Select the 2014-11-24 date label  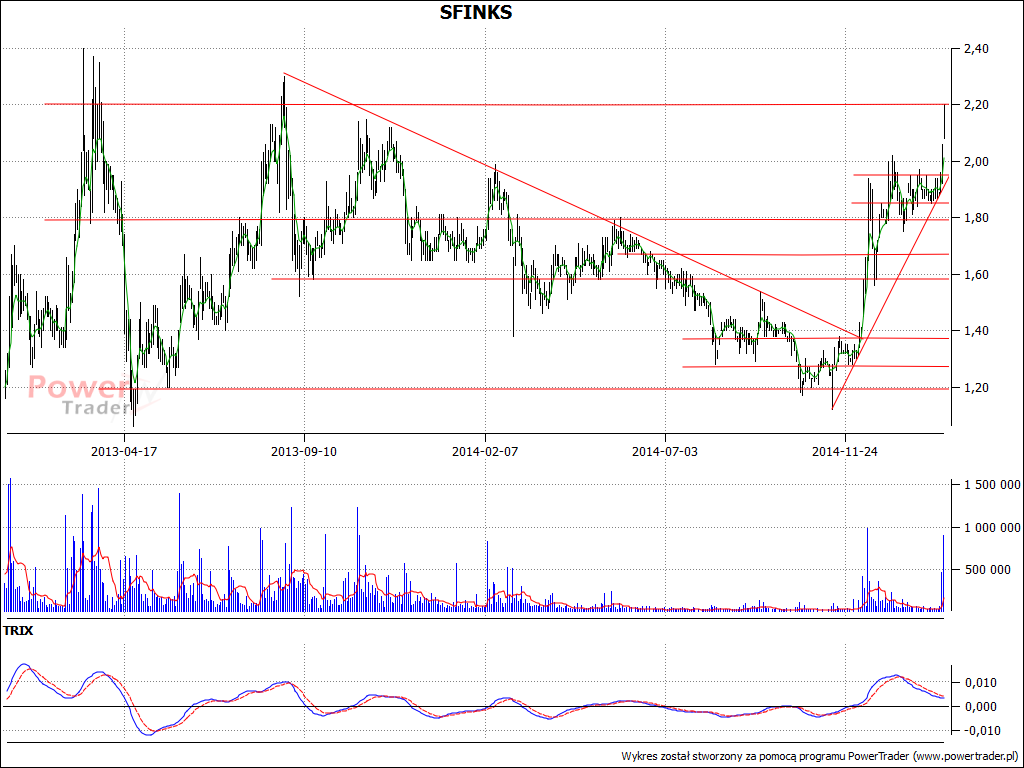click(x=845, y=451)
